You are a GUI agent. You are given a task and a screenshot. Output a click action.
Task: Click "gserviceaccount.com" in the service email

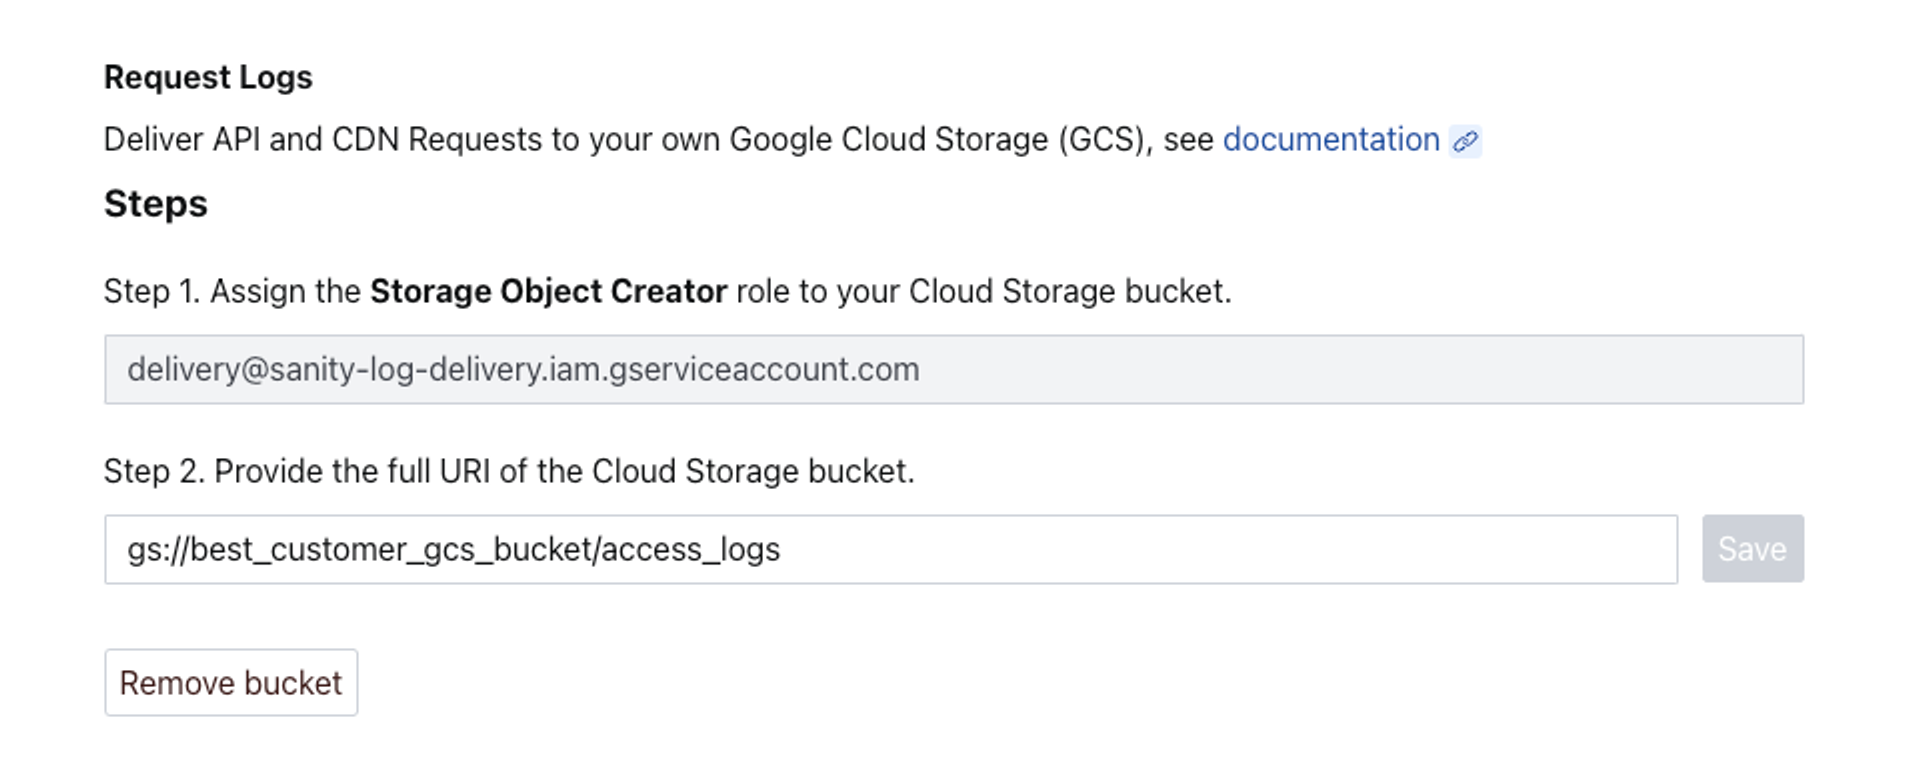[764, 370]
